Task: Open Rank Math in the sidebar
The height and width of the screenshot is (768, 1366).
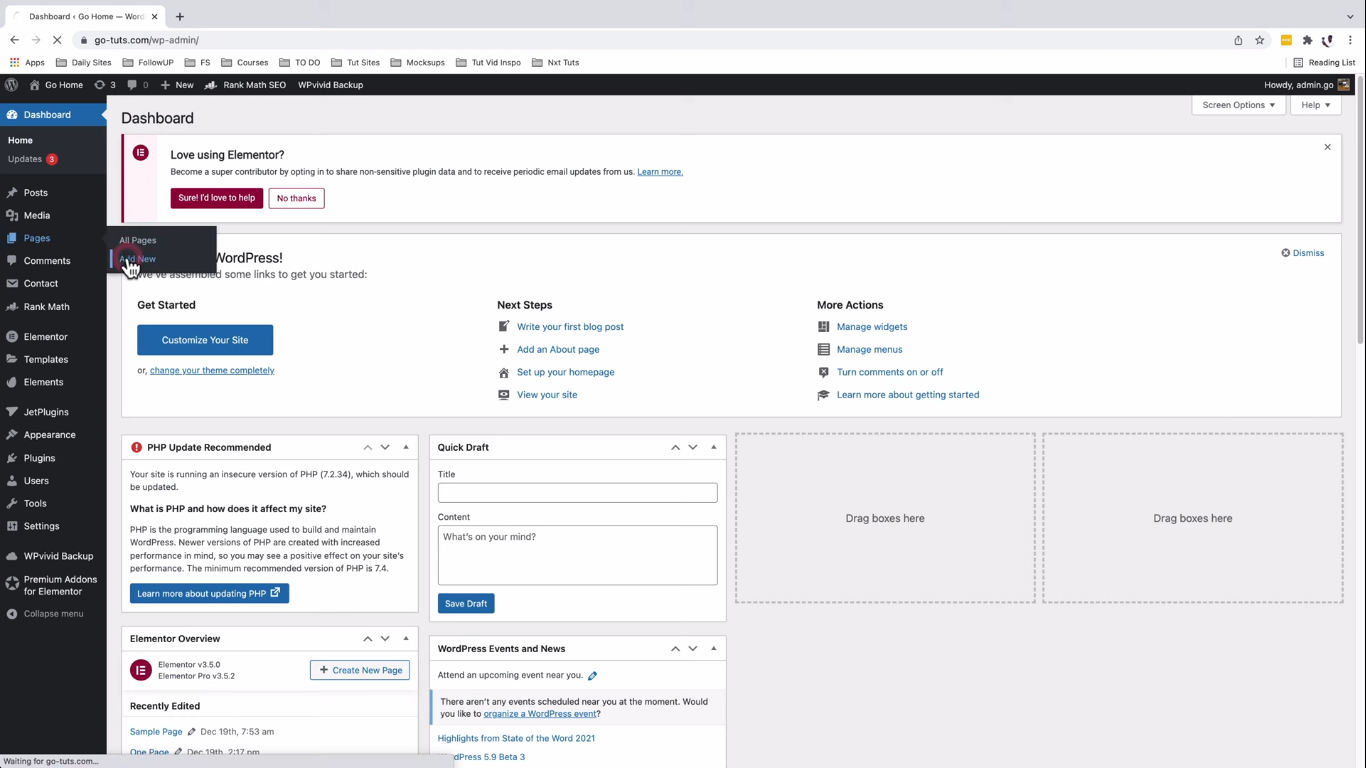Action: coord(47,307)
